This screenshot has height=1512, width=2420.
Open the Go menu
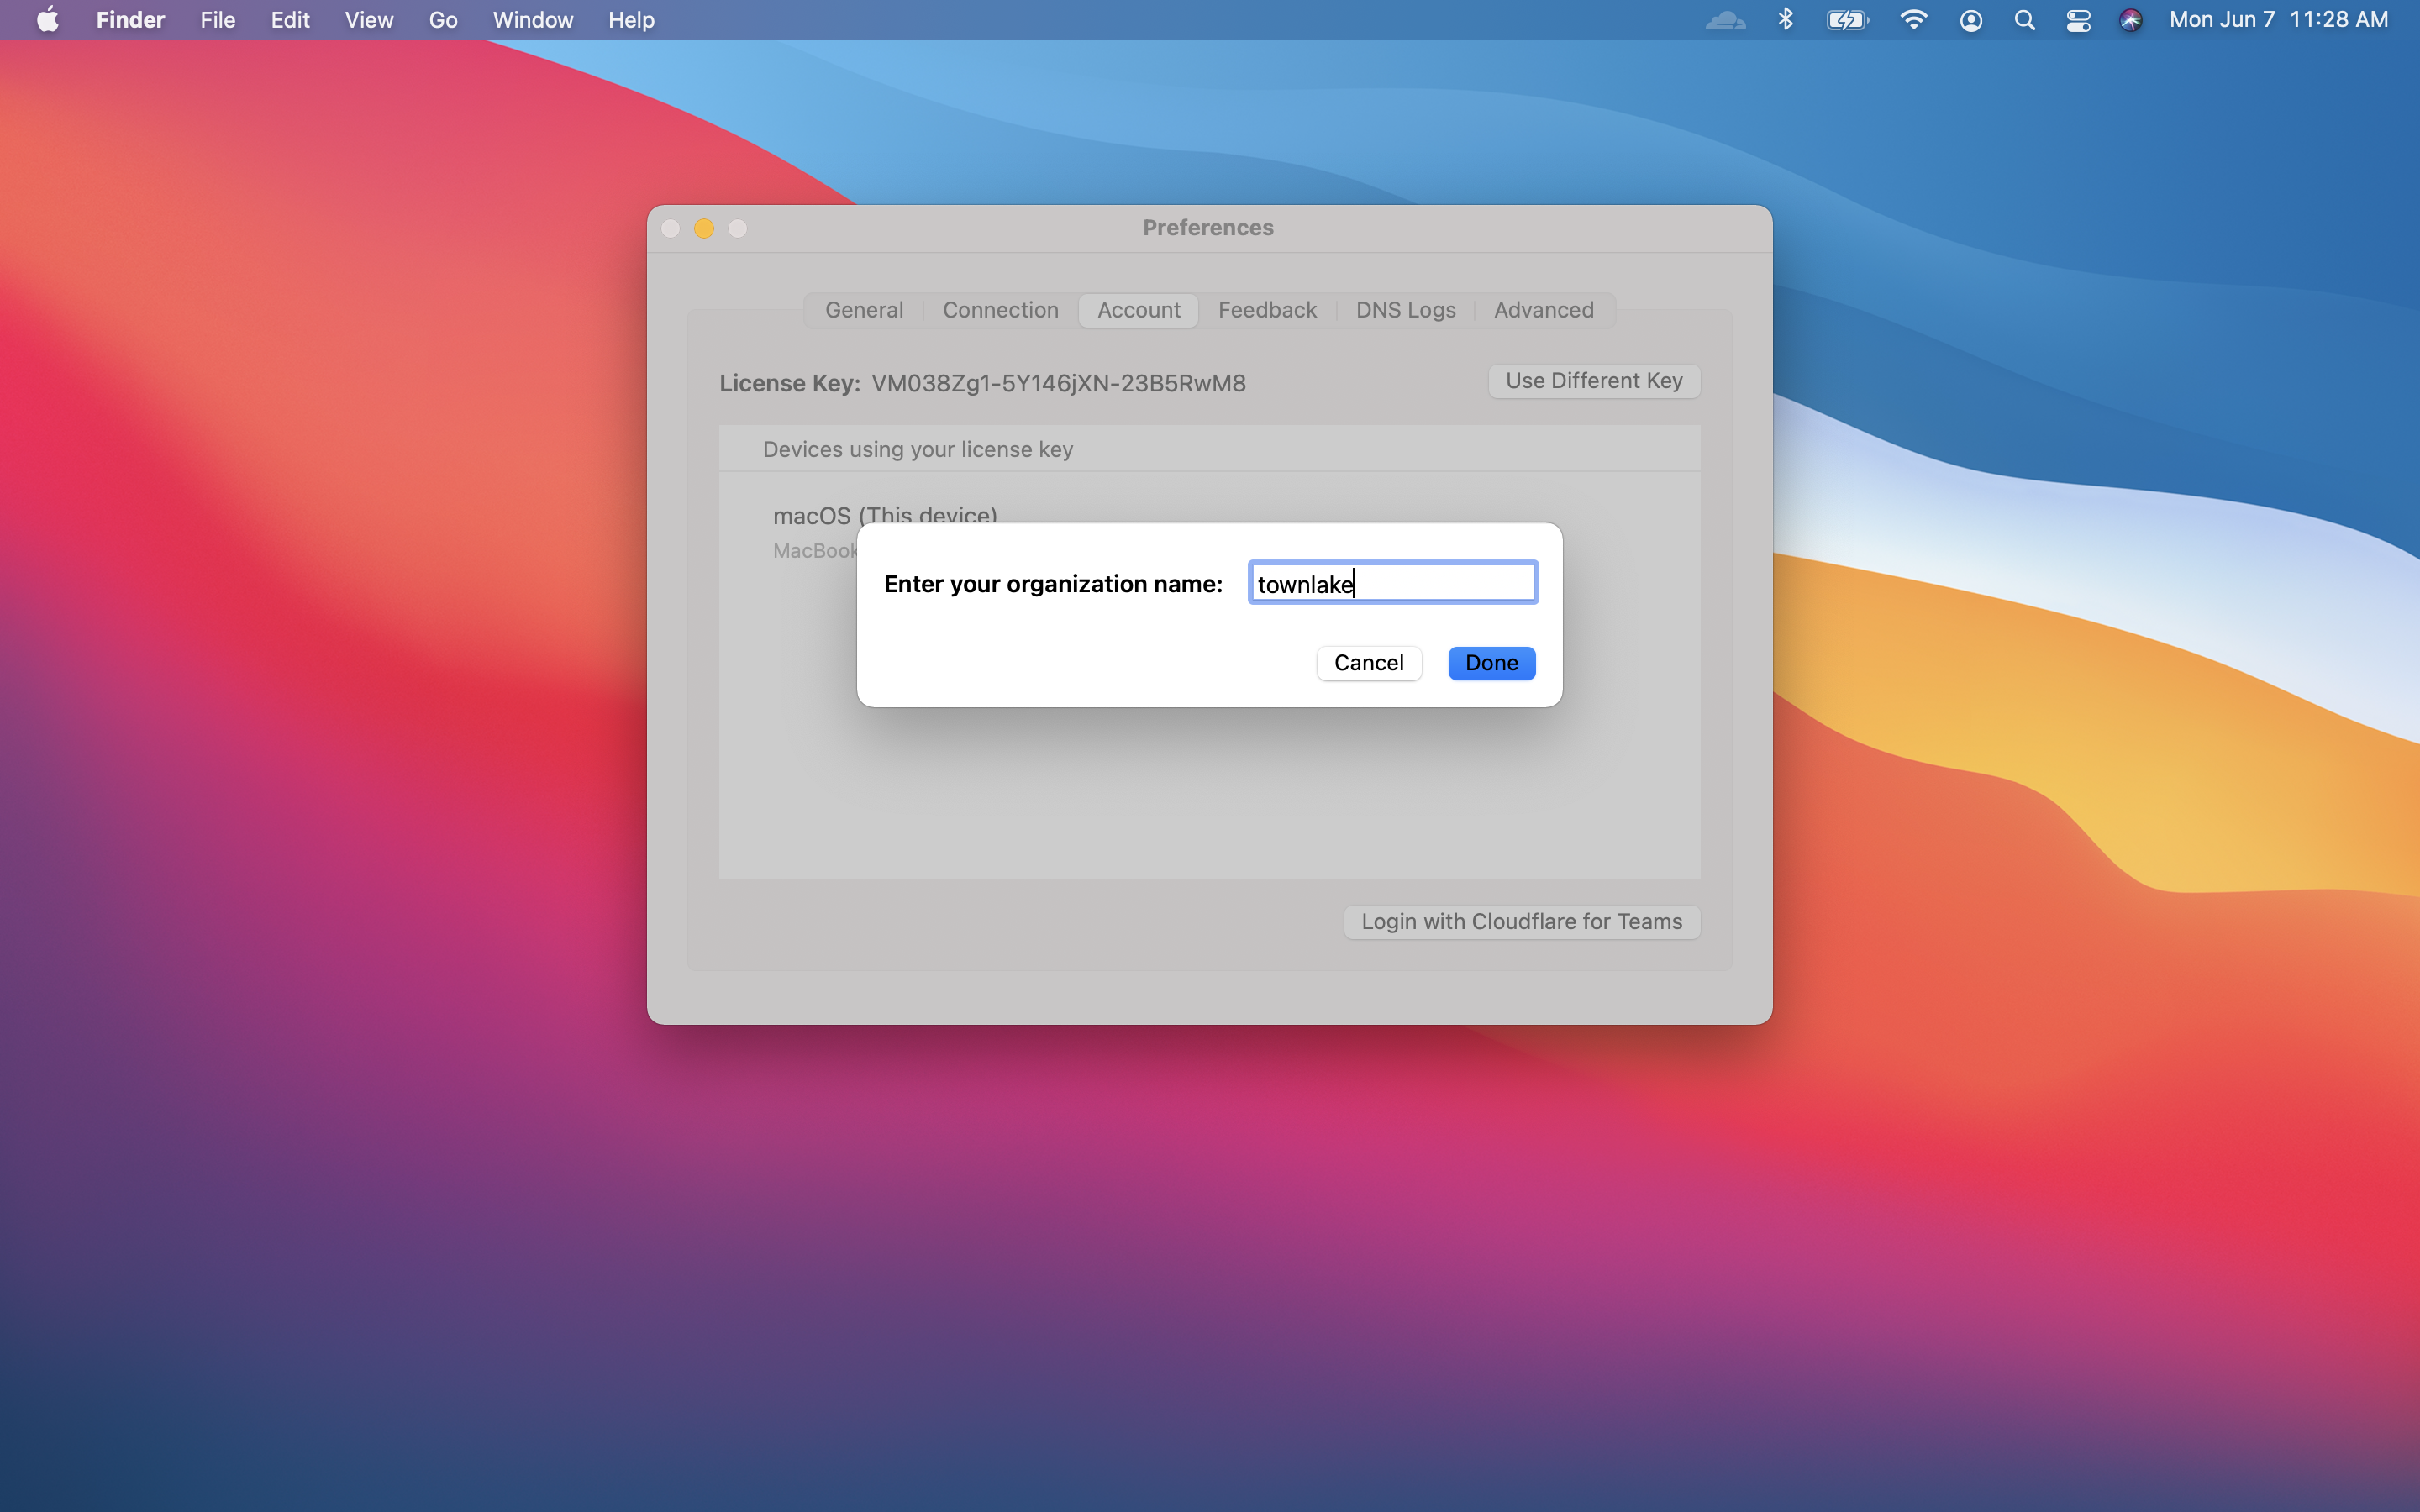point(442,20)
